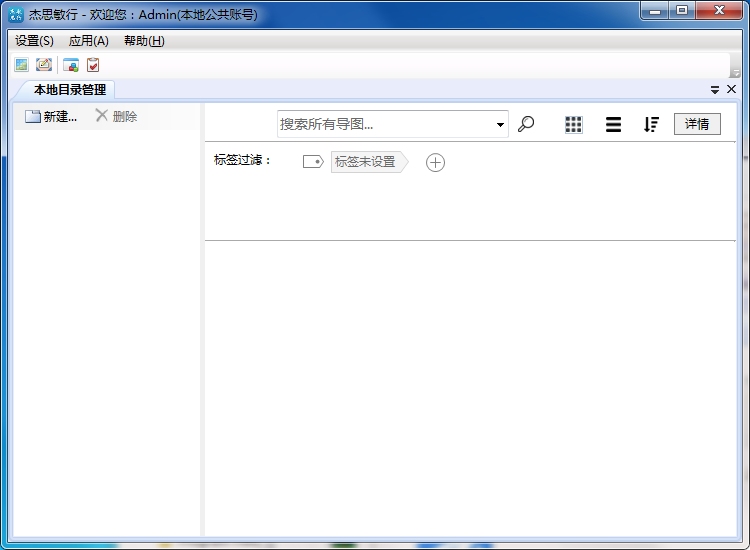Click the 详情 button
The width and height of the screenshot is (750, 550).
pos(697,124)
